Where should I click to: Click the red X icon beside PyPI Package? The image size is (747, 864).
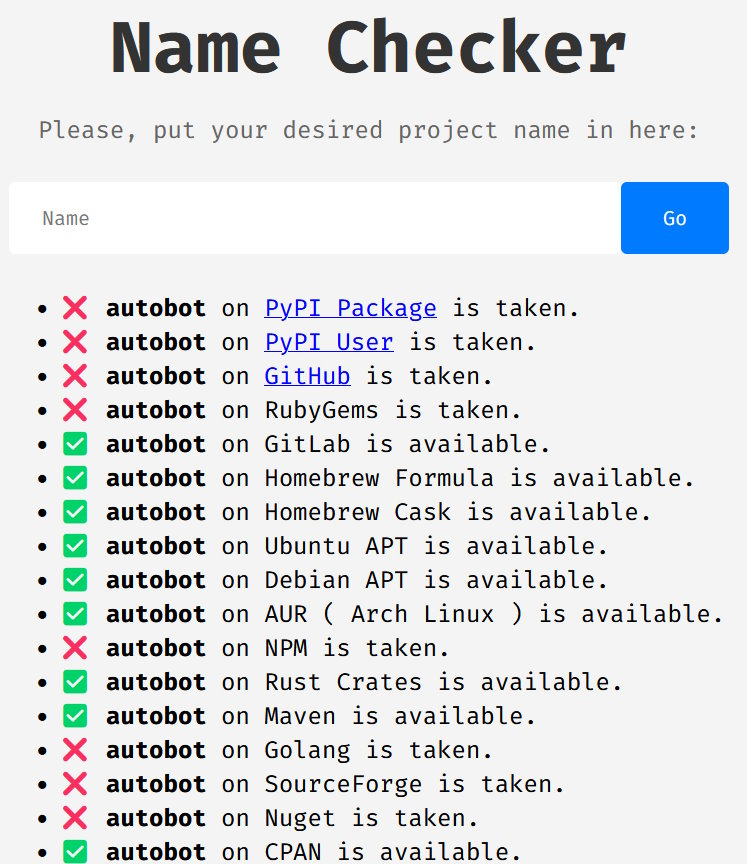75,308
